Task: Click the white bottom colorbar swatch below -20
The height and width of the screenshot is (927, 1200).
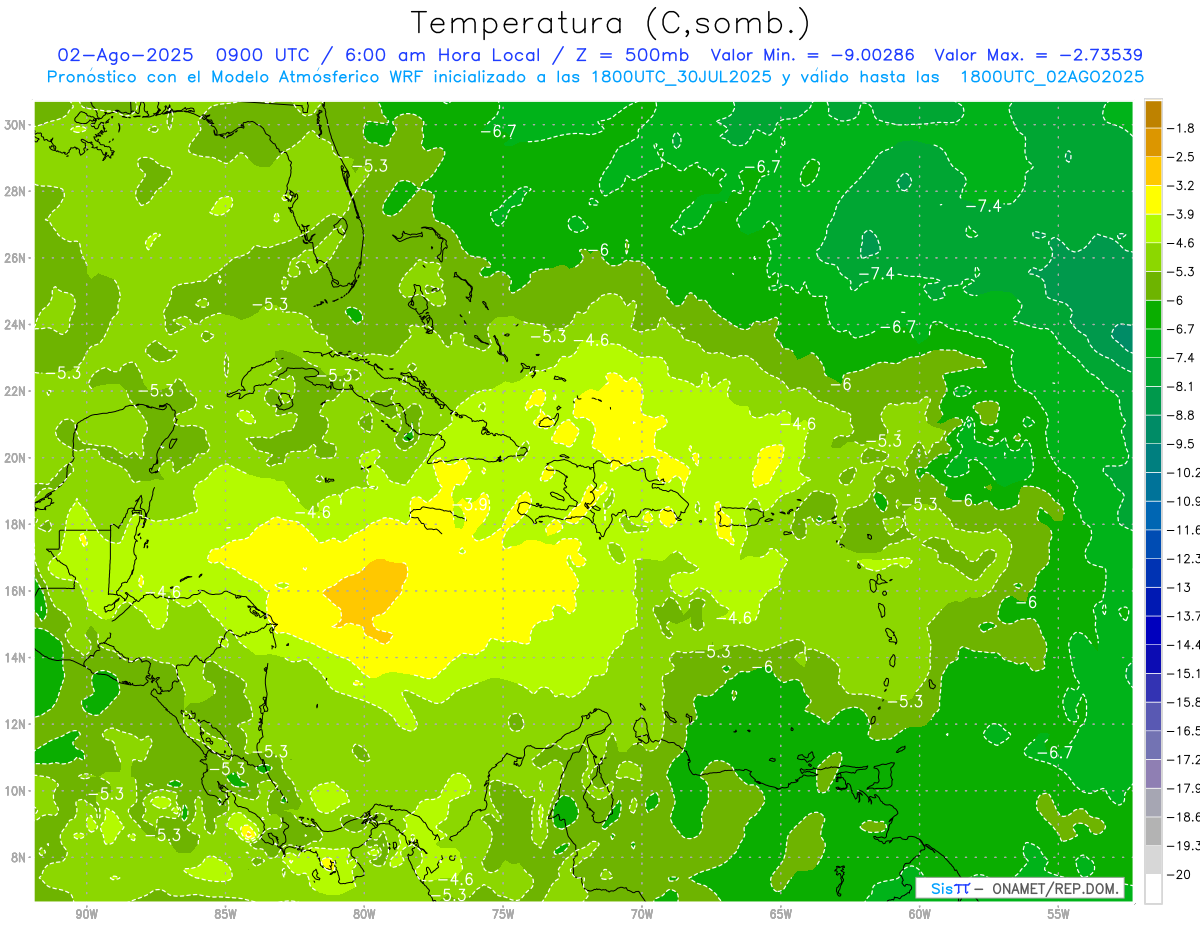Action: click(x=1153, y=889)
